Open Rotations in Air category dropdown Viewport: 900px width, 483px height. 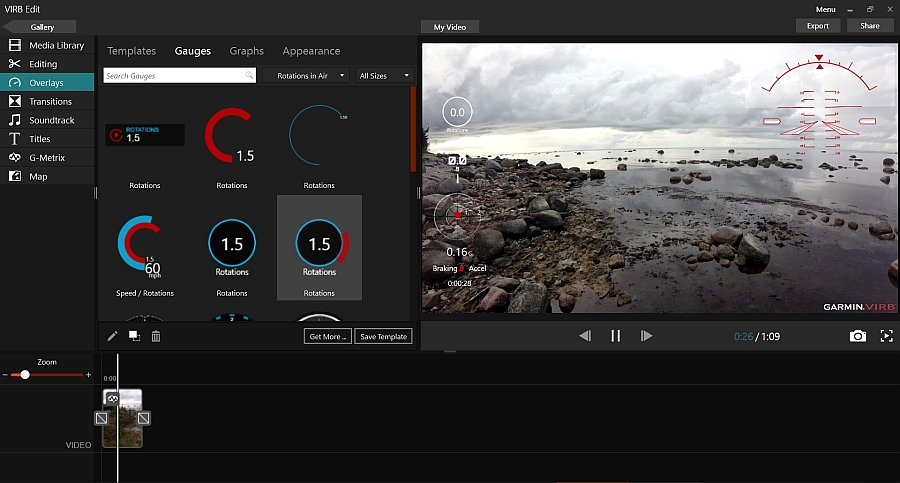[x=306, y=75]
